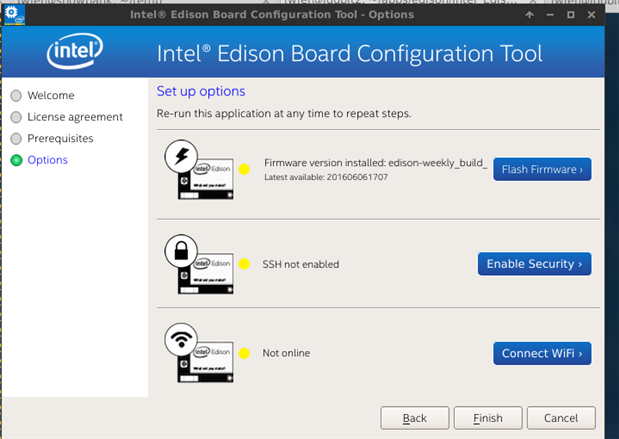Click the Set up options heading
The image size is (619, 439).
200,91
